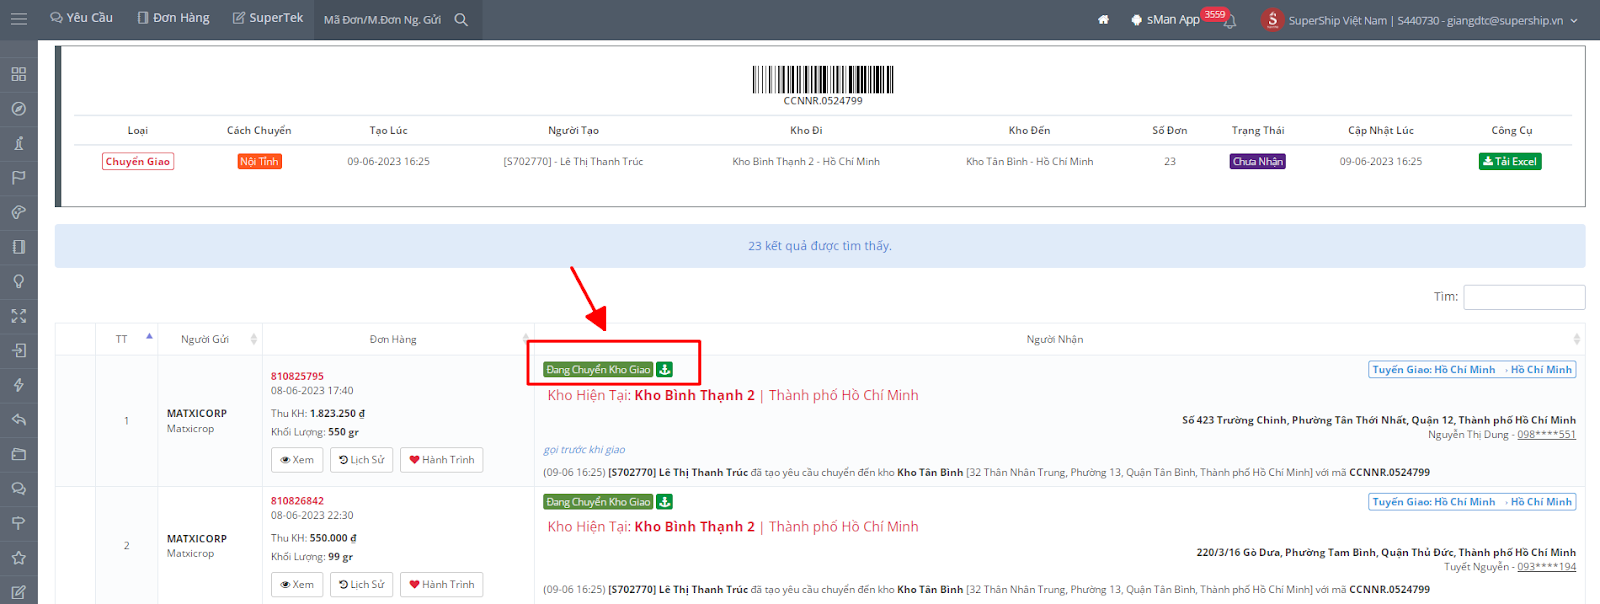Click Đang Chuyển Kho Giao badge of order 810825795
The image size is (1600, 604).
[598, 370]
